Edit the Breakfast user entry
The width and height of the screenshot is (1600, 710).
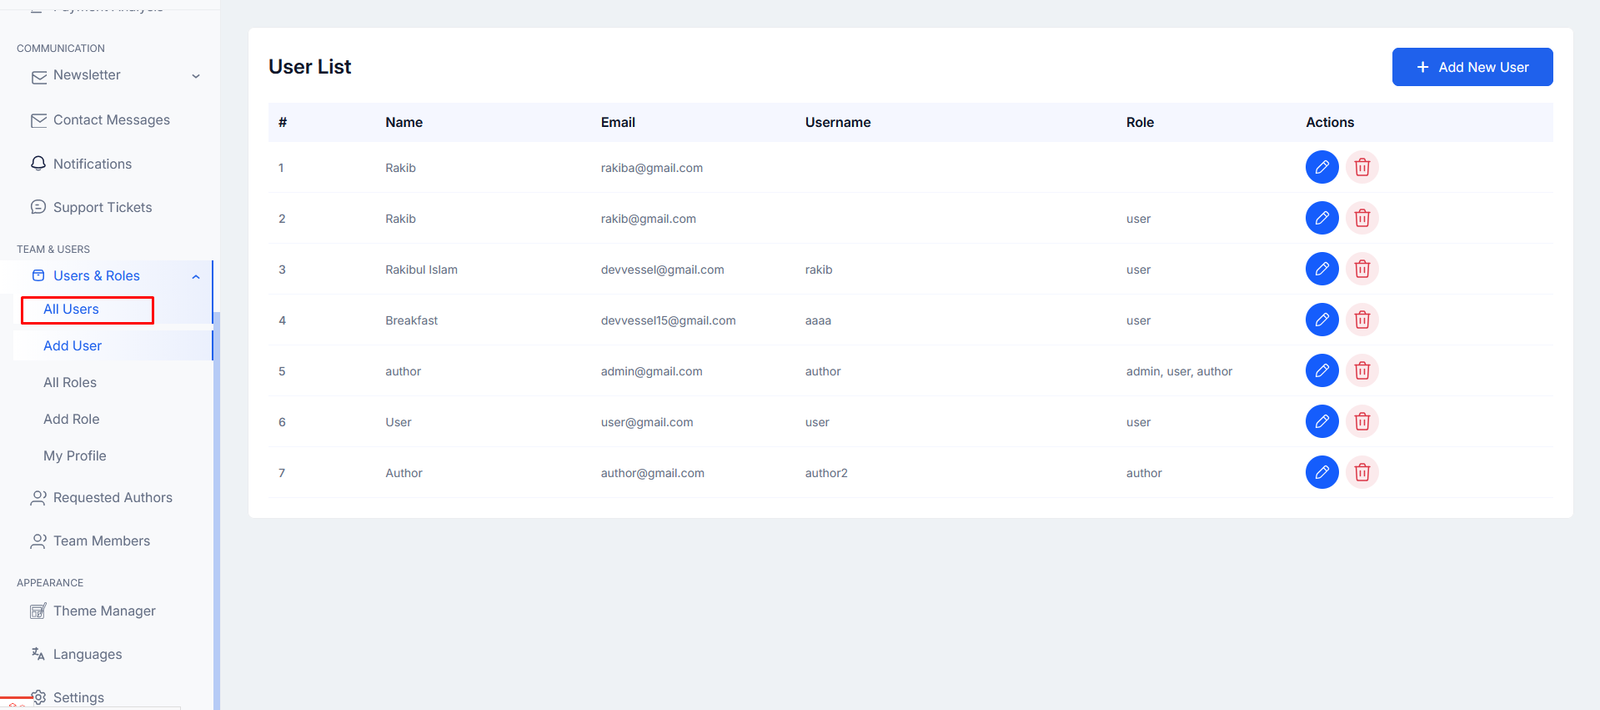[1322, 320]
